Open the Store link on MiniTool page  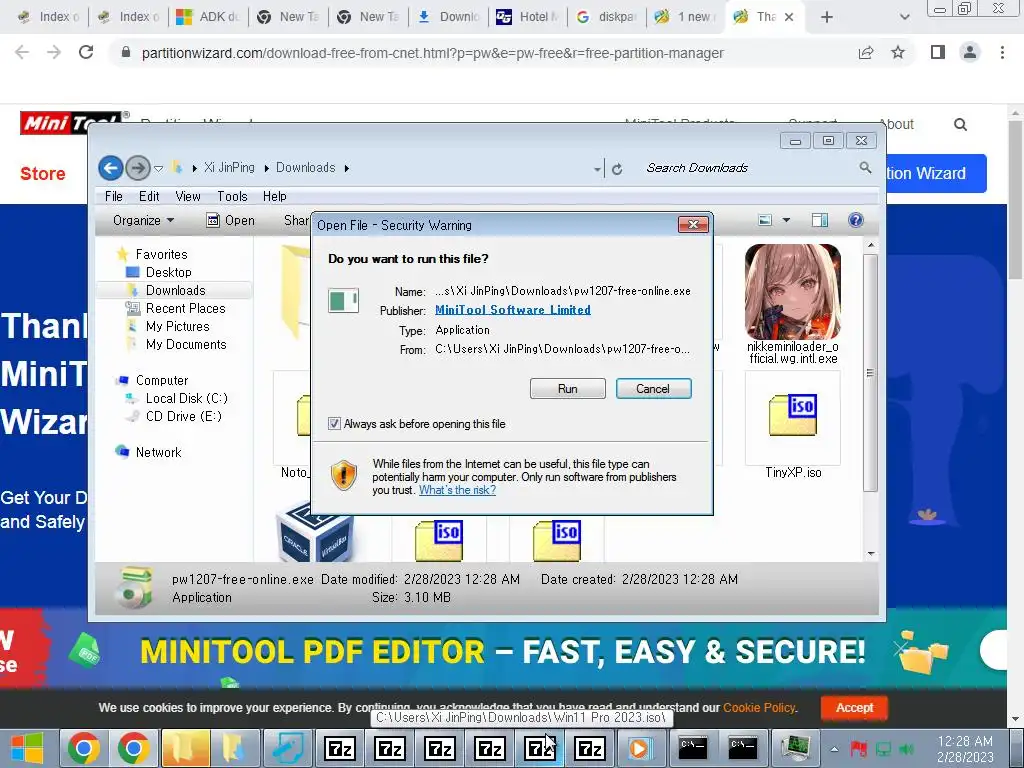click(x=43, y=174)
